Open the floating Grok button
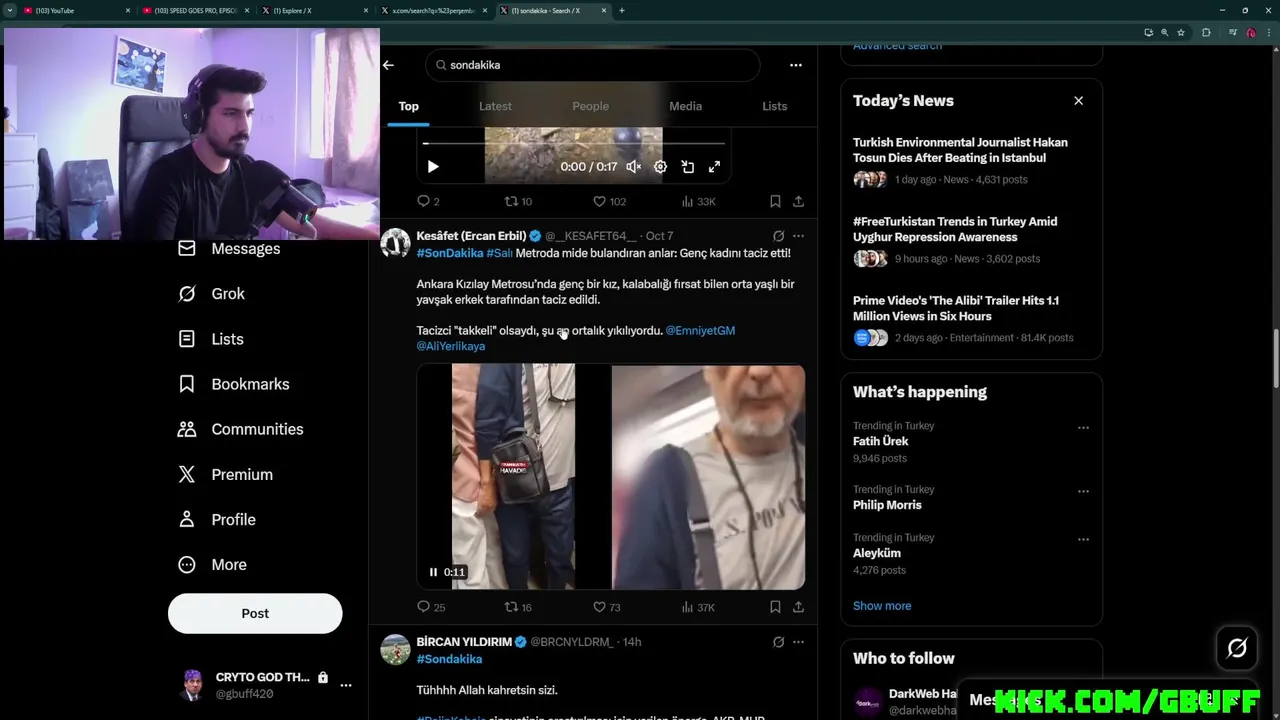 (1237, 648)
